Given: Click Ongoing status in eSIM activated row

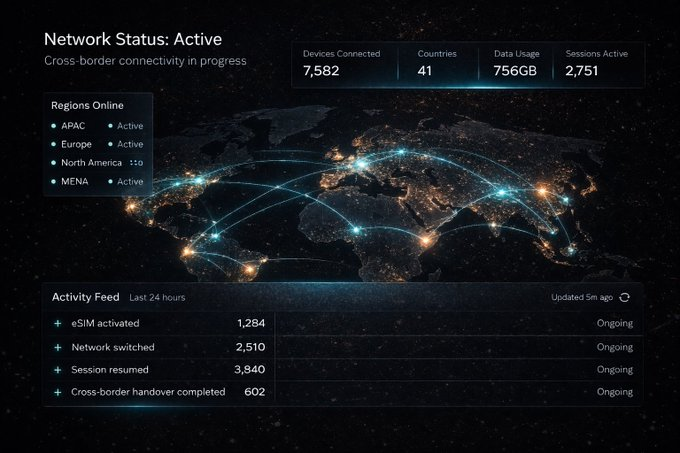Looking at the screenshot, I should pos(615,323).
